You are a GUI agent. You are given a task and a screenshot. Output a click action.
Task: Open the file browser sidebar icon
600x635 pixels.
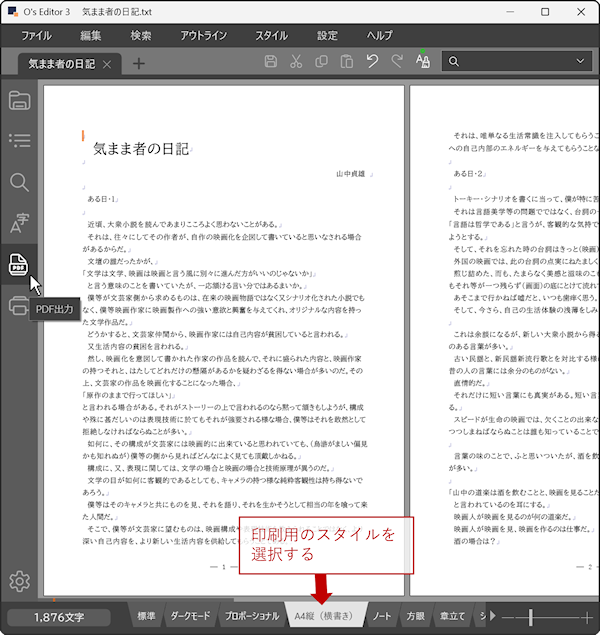tap(19, 100)
